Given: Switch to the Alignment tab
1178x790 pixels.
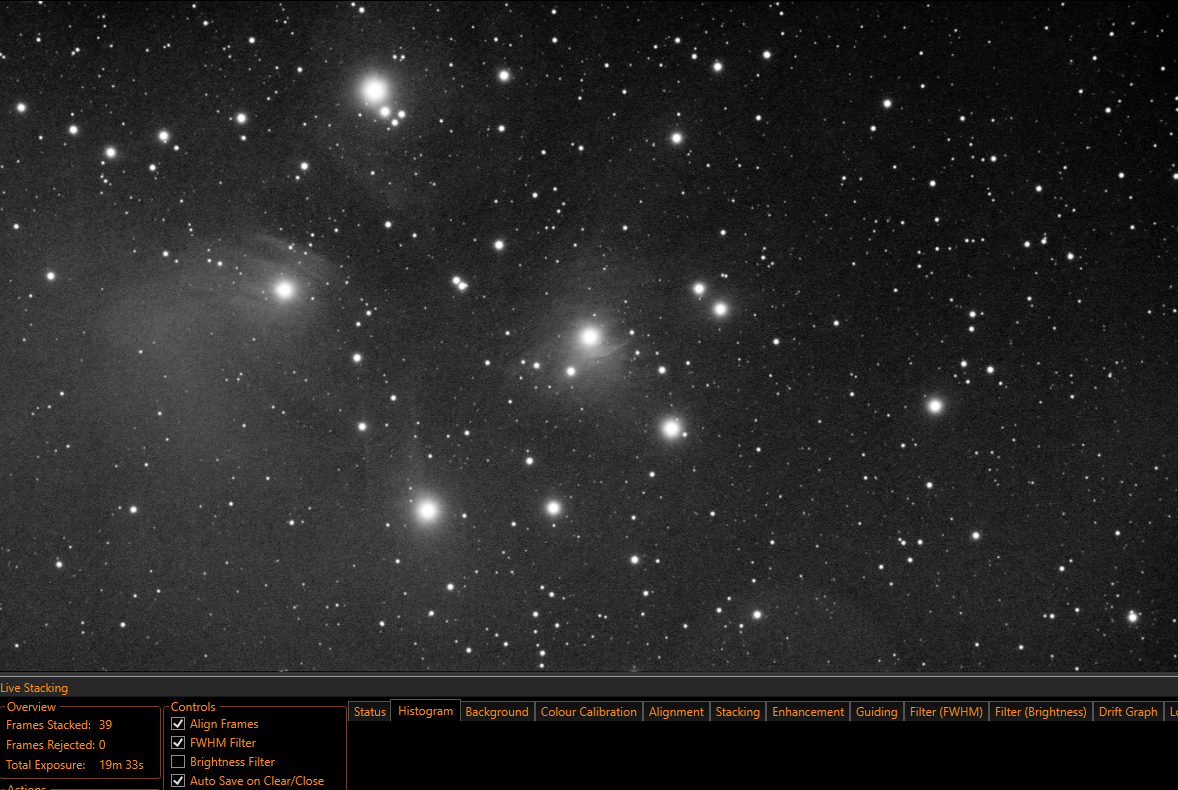Looking at the screenshot, I should [676, 712].
